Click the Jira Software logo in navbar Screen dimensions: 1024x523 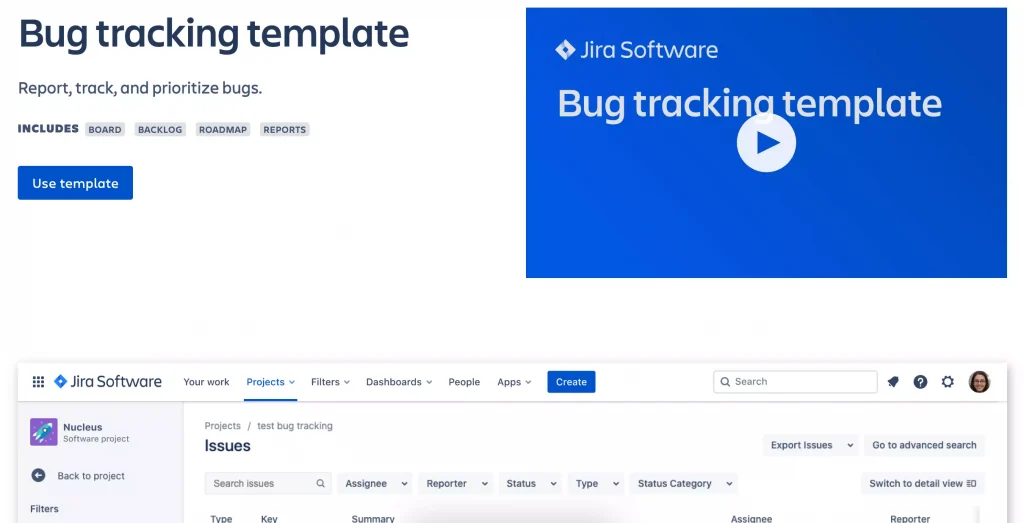[108, 382]
